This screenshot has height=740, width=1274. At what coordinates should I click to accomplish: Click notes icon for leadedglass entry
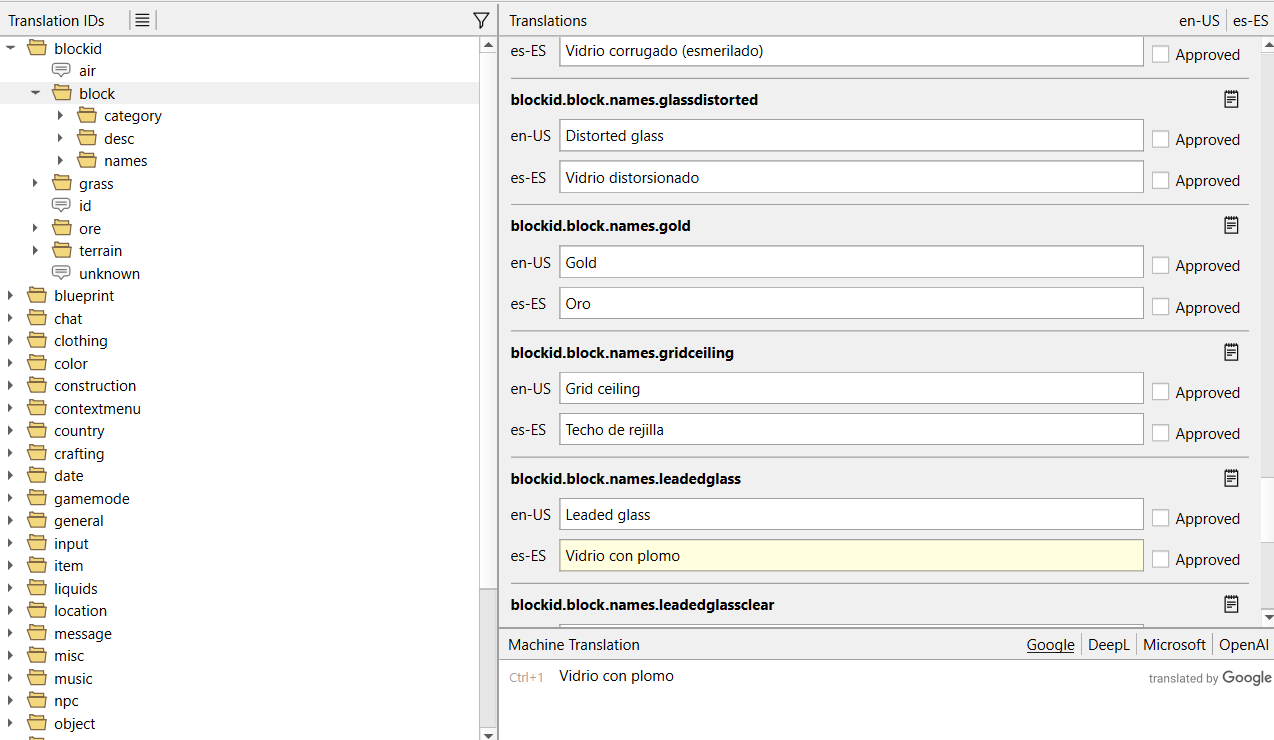pos(1231,478)
